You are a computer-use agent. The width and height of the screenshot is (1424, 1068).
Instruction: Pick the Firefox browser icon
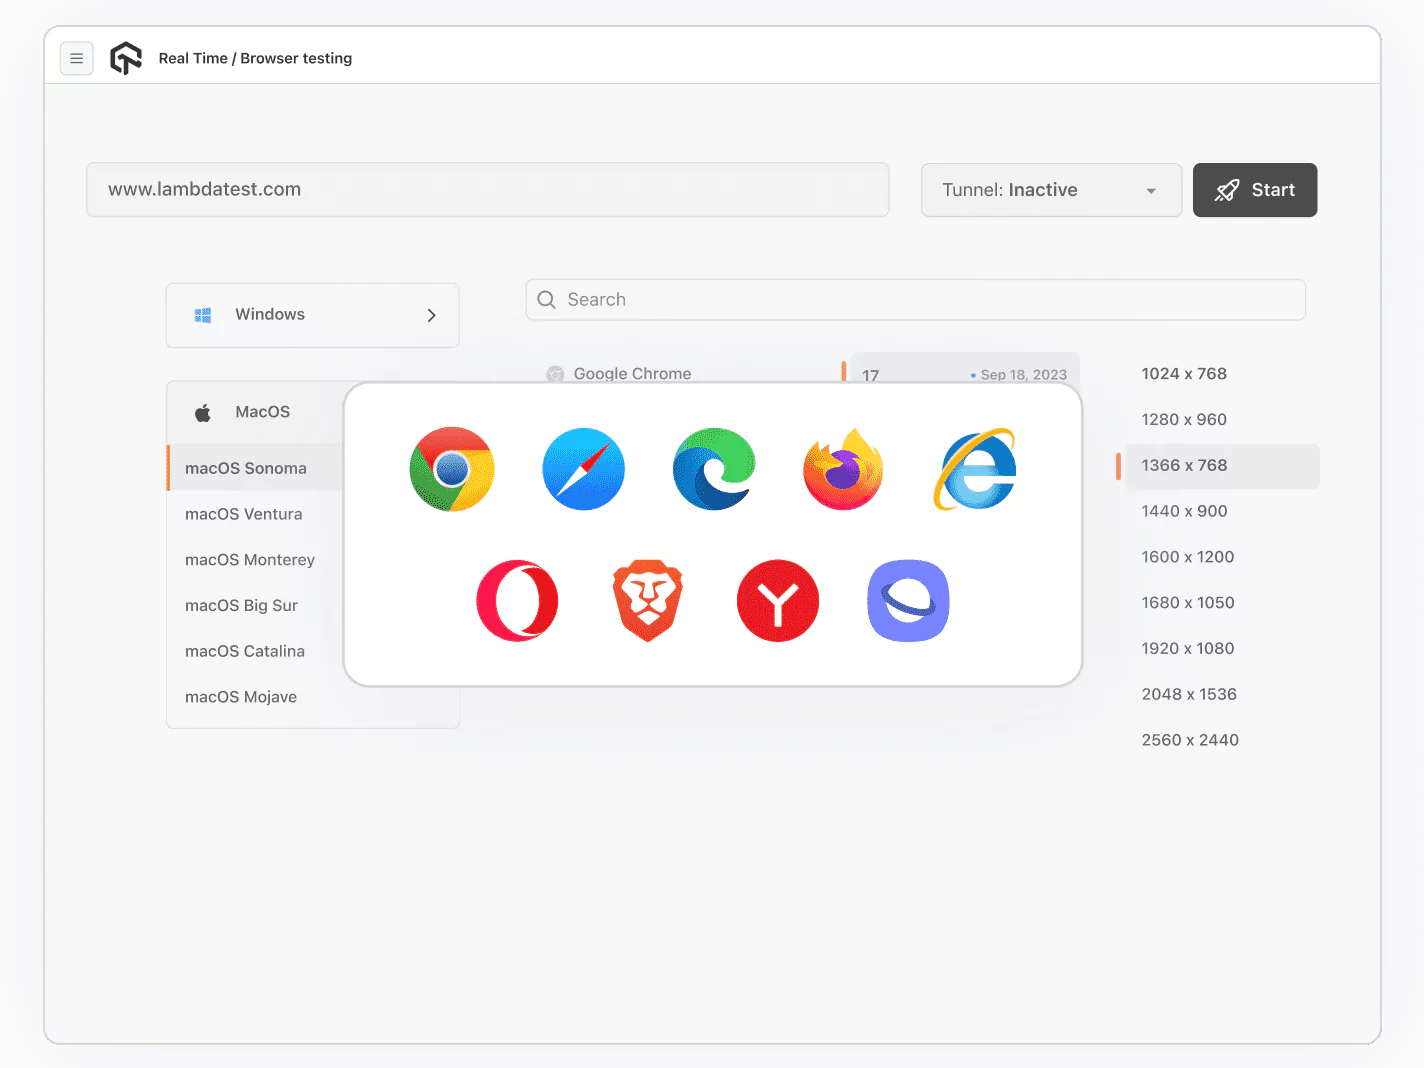click(x=843, y=469)
